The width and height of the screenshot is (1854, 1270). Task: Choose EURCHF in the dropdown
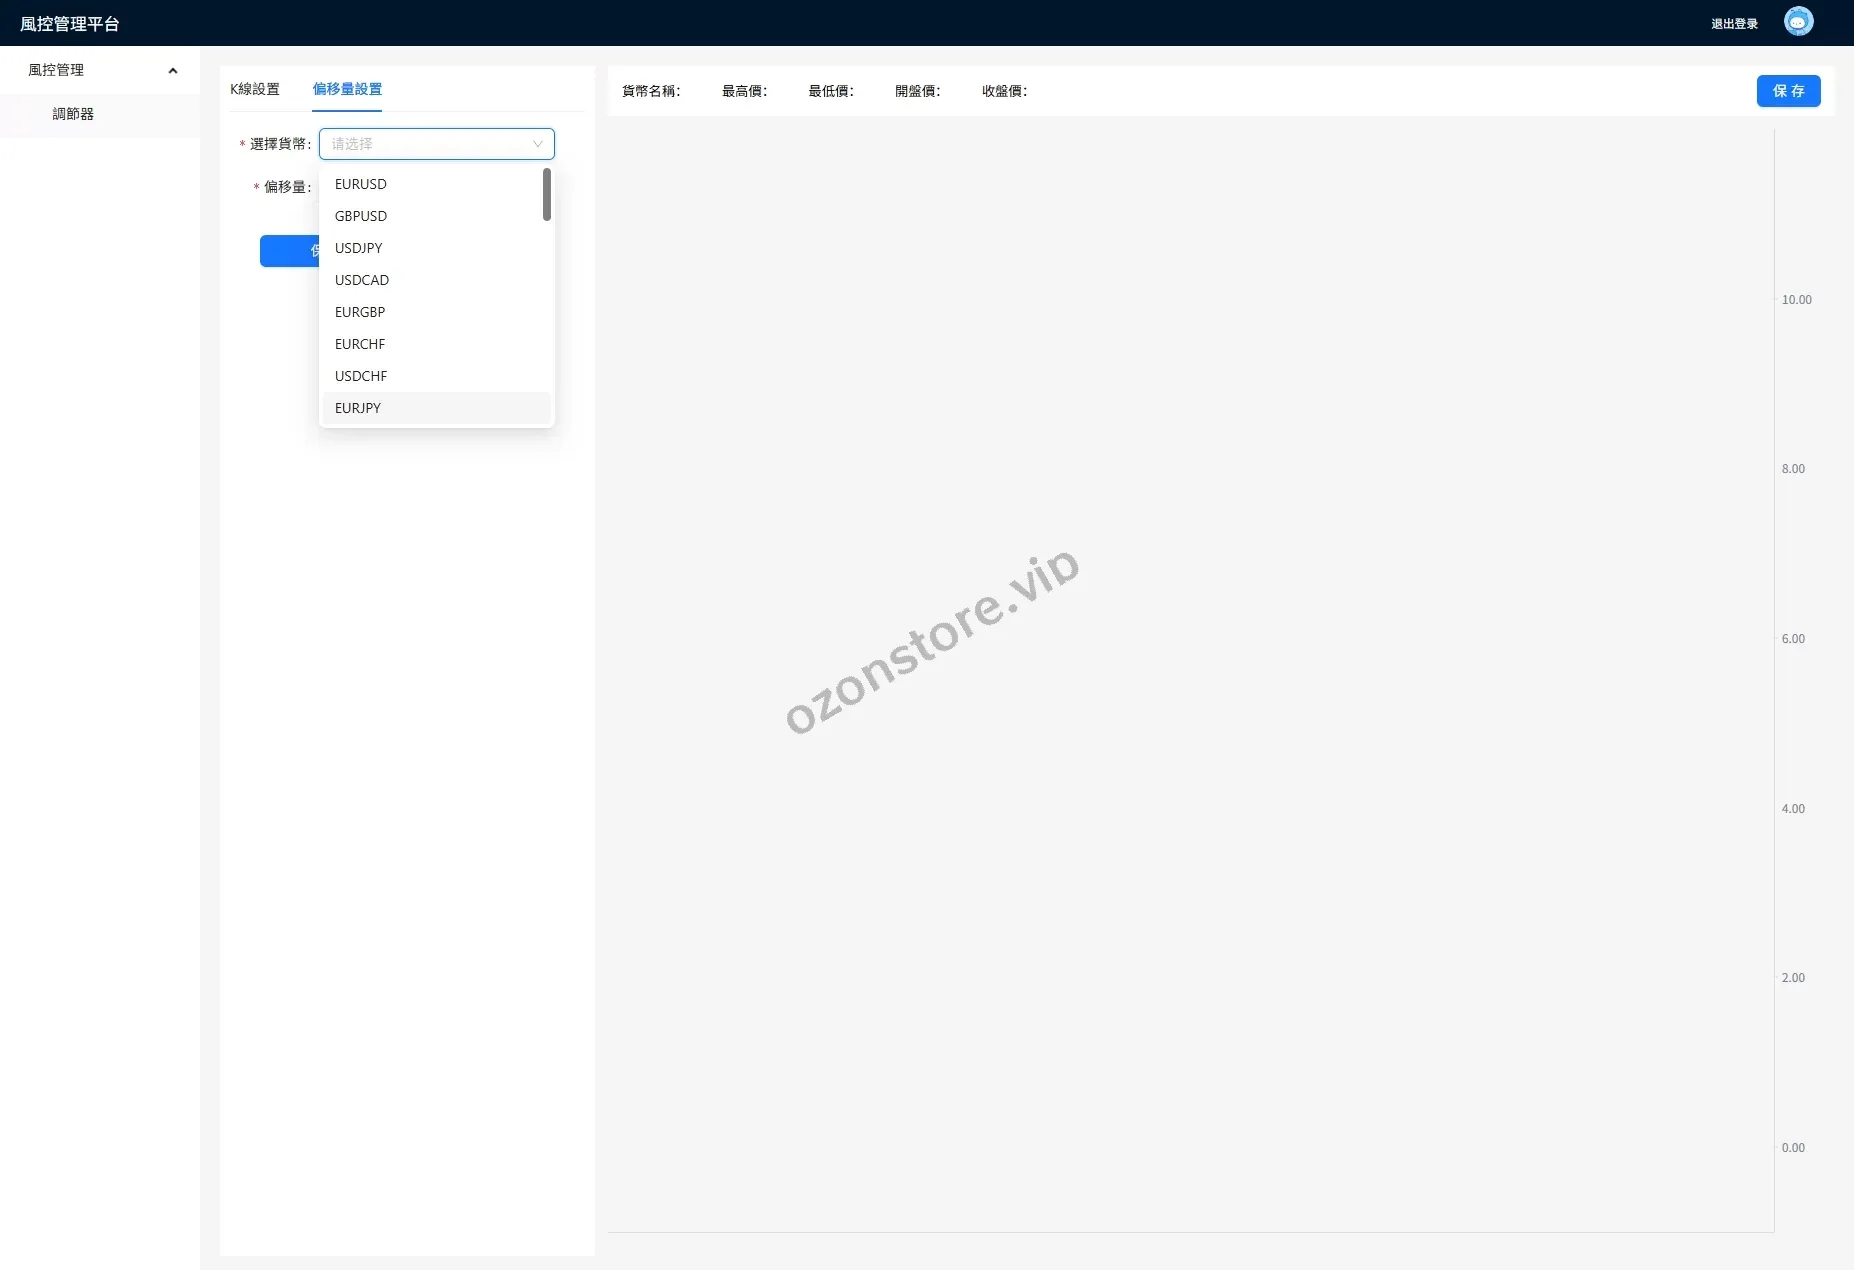pyautogui.click(x=360, y=344)
